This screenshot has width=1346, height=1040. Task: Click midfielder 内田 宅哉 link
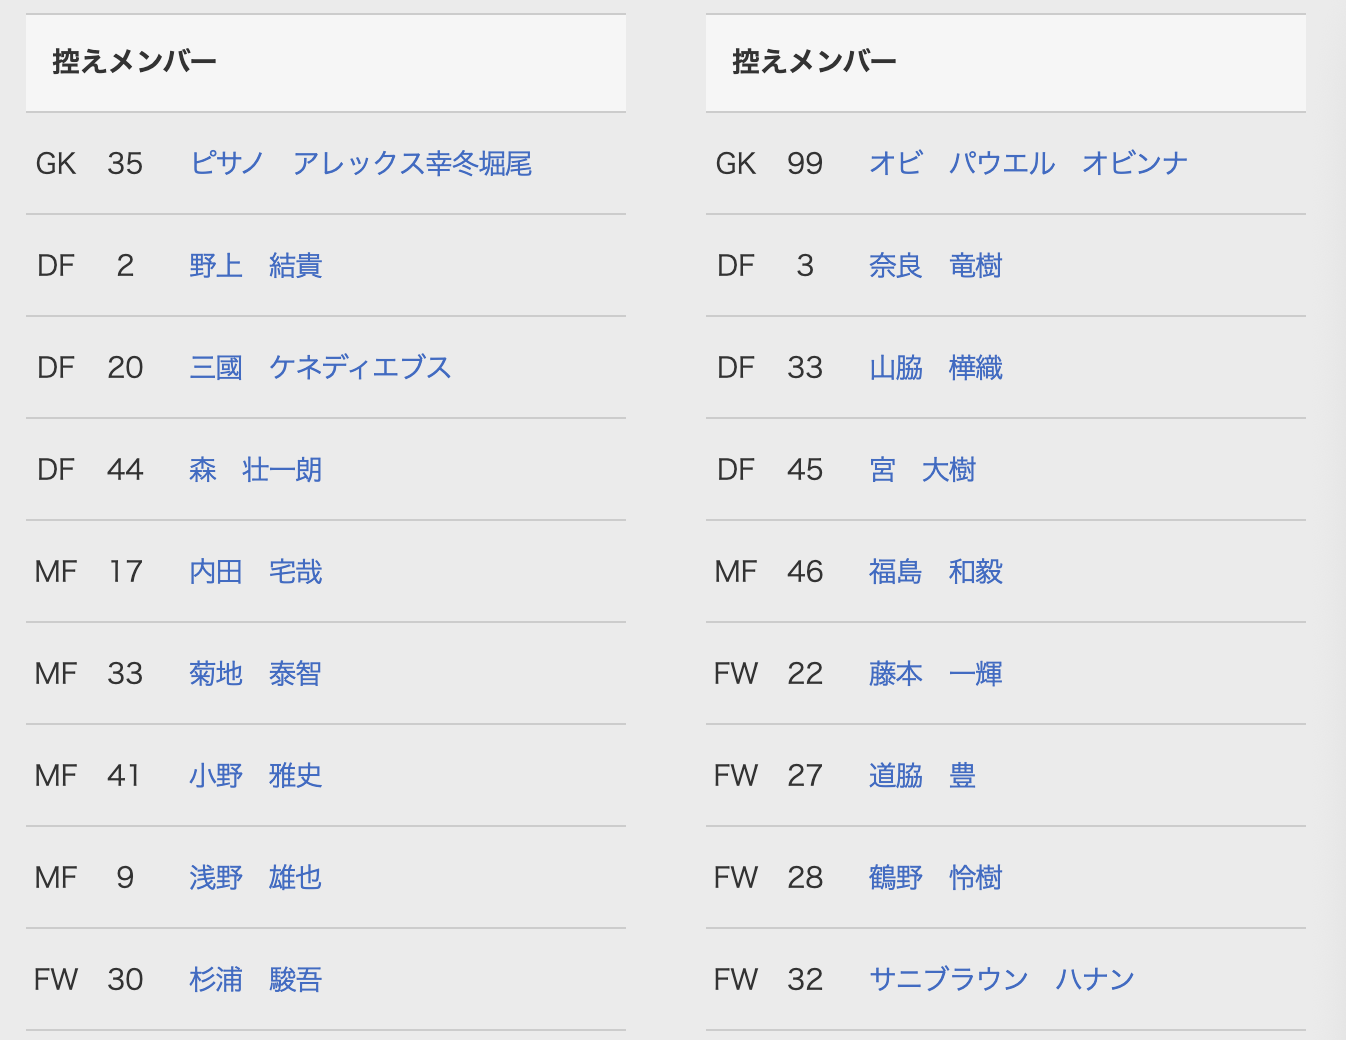256,571
